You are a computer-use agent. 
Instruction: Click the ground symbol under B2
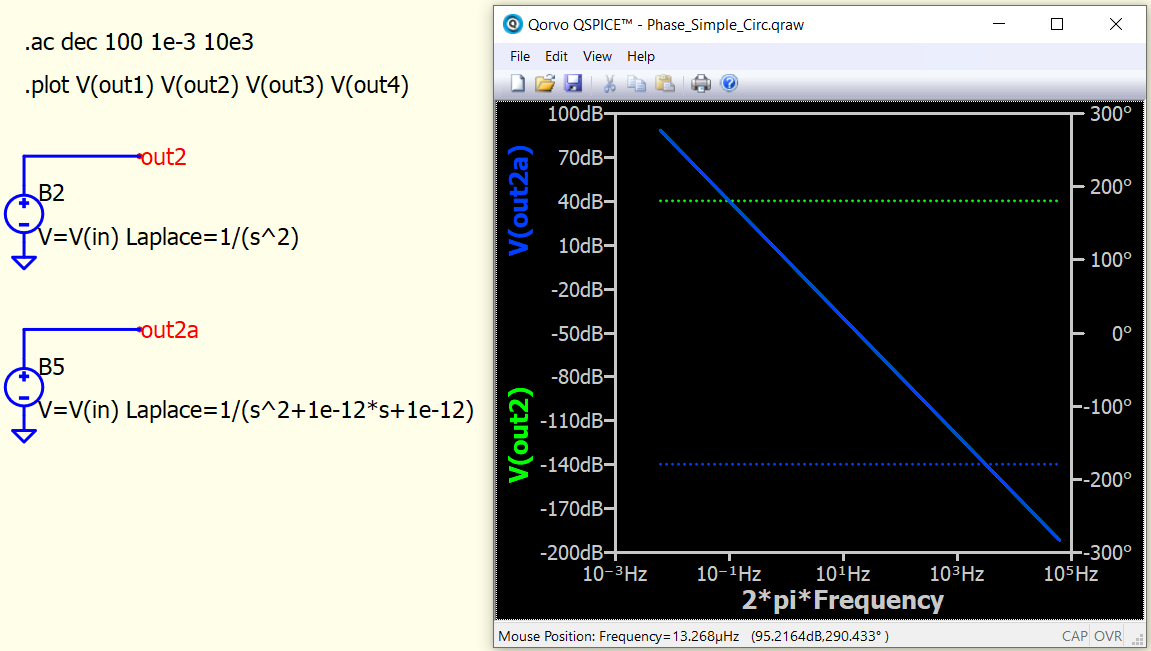pos(23,262)
